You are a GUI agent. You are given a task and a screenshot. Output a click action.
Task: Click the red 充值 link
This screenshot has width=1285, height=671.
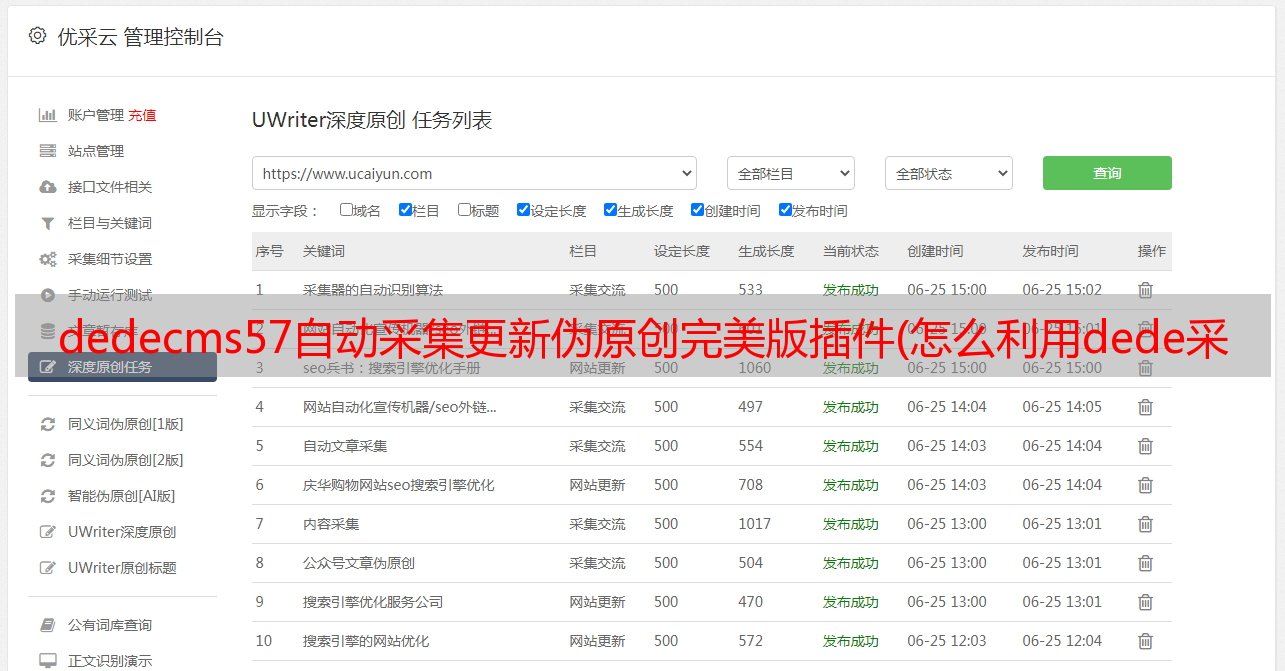(x=142, y=115)
